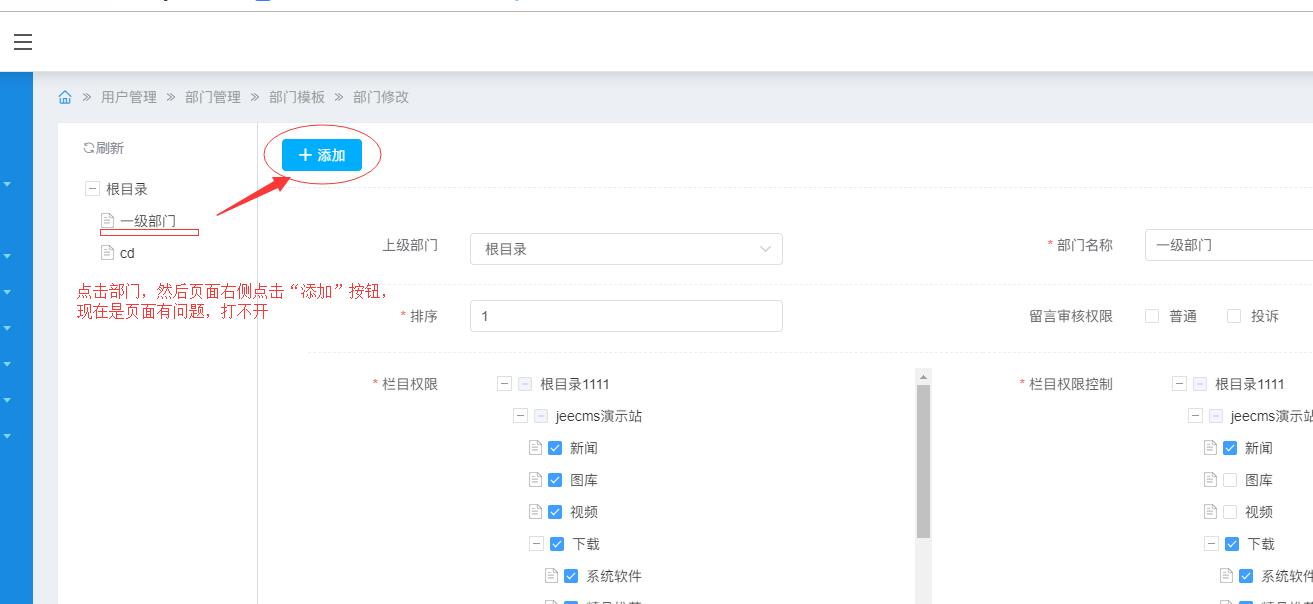
Task: Uncheck 系统软件 in the 栏目权限 tree
Action: pos(571,576)
